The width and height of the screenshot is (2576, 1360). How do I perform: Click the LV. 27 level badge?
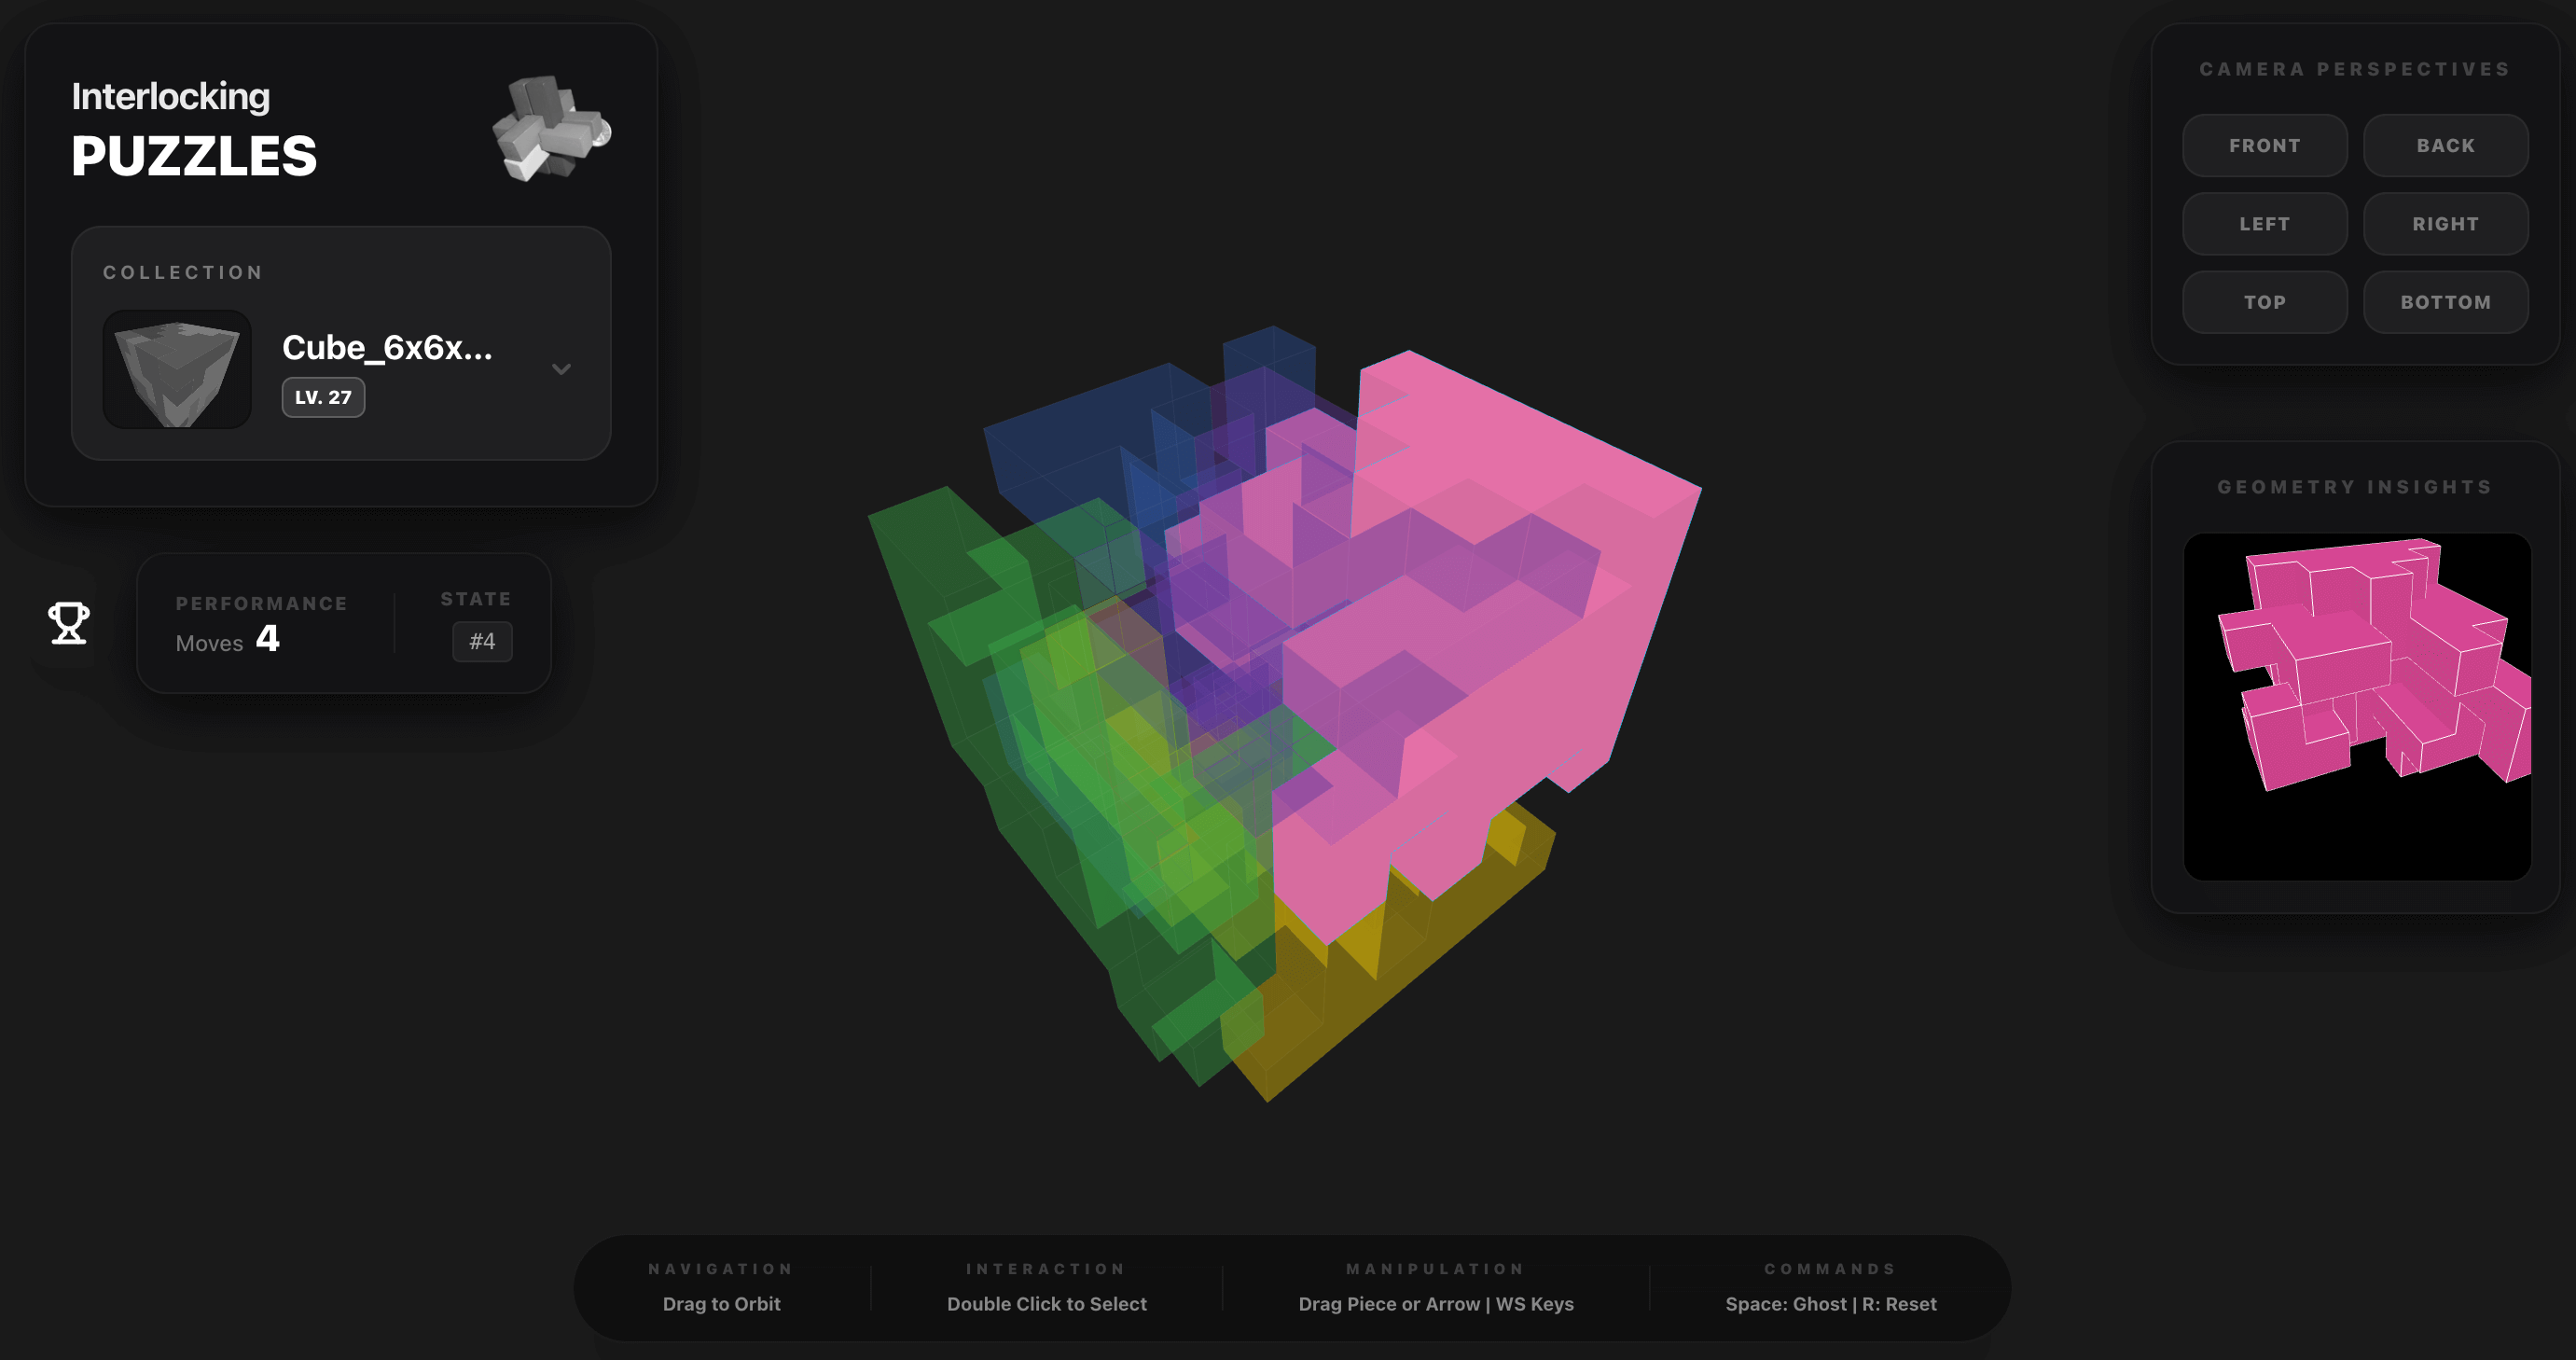click(323, 397)
